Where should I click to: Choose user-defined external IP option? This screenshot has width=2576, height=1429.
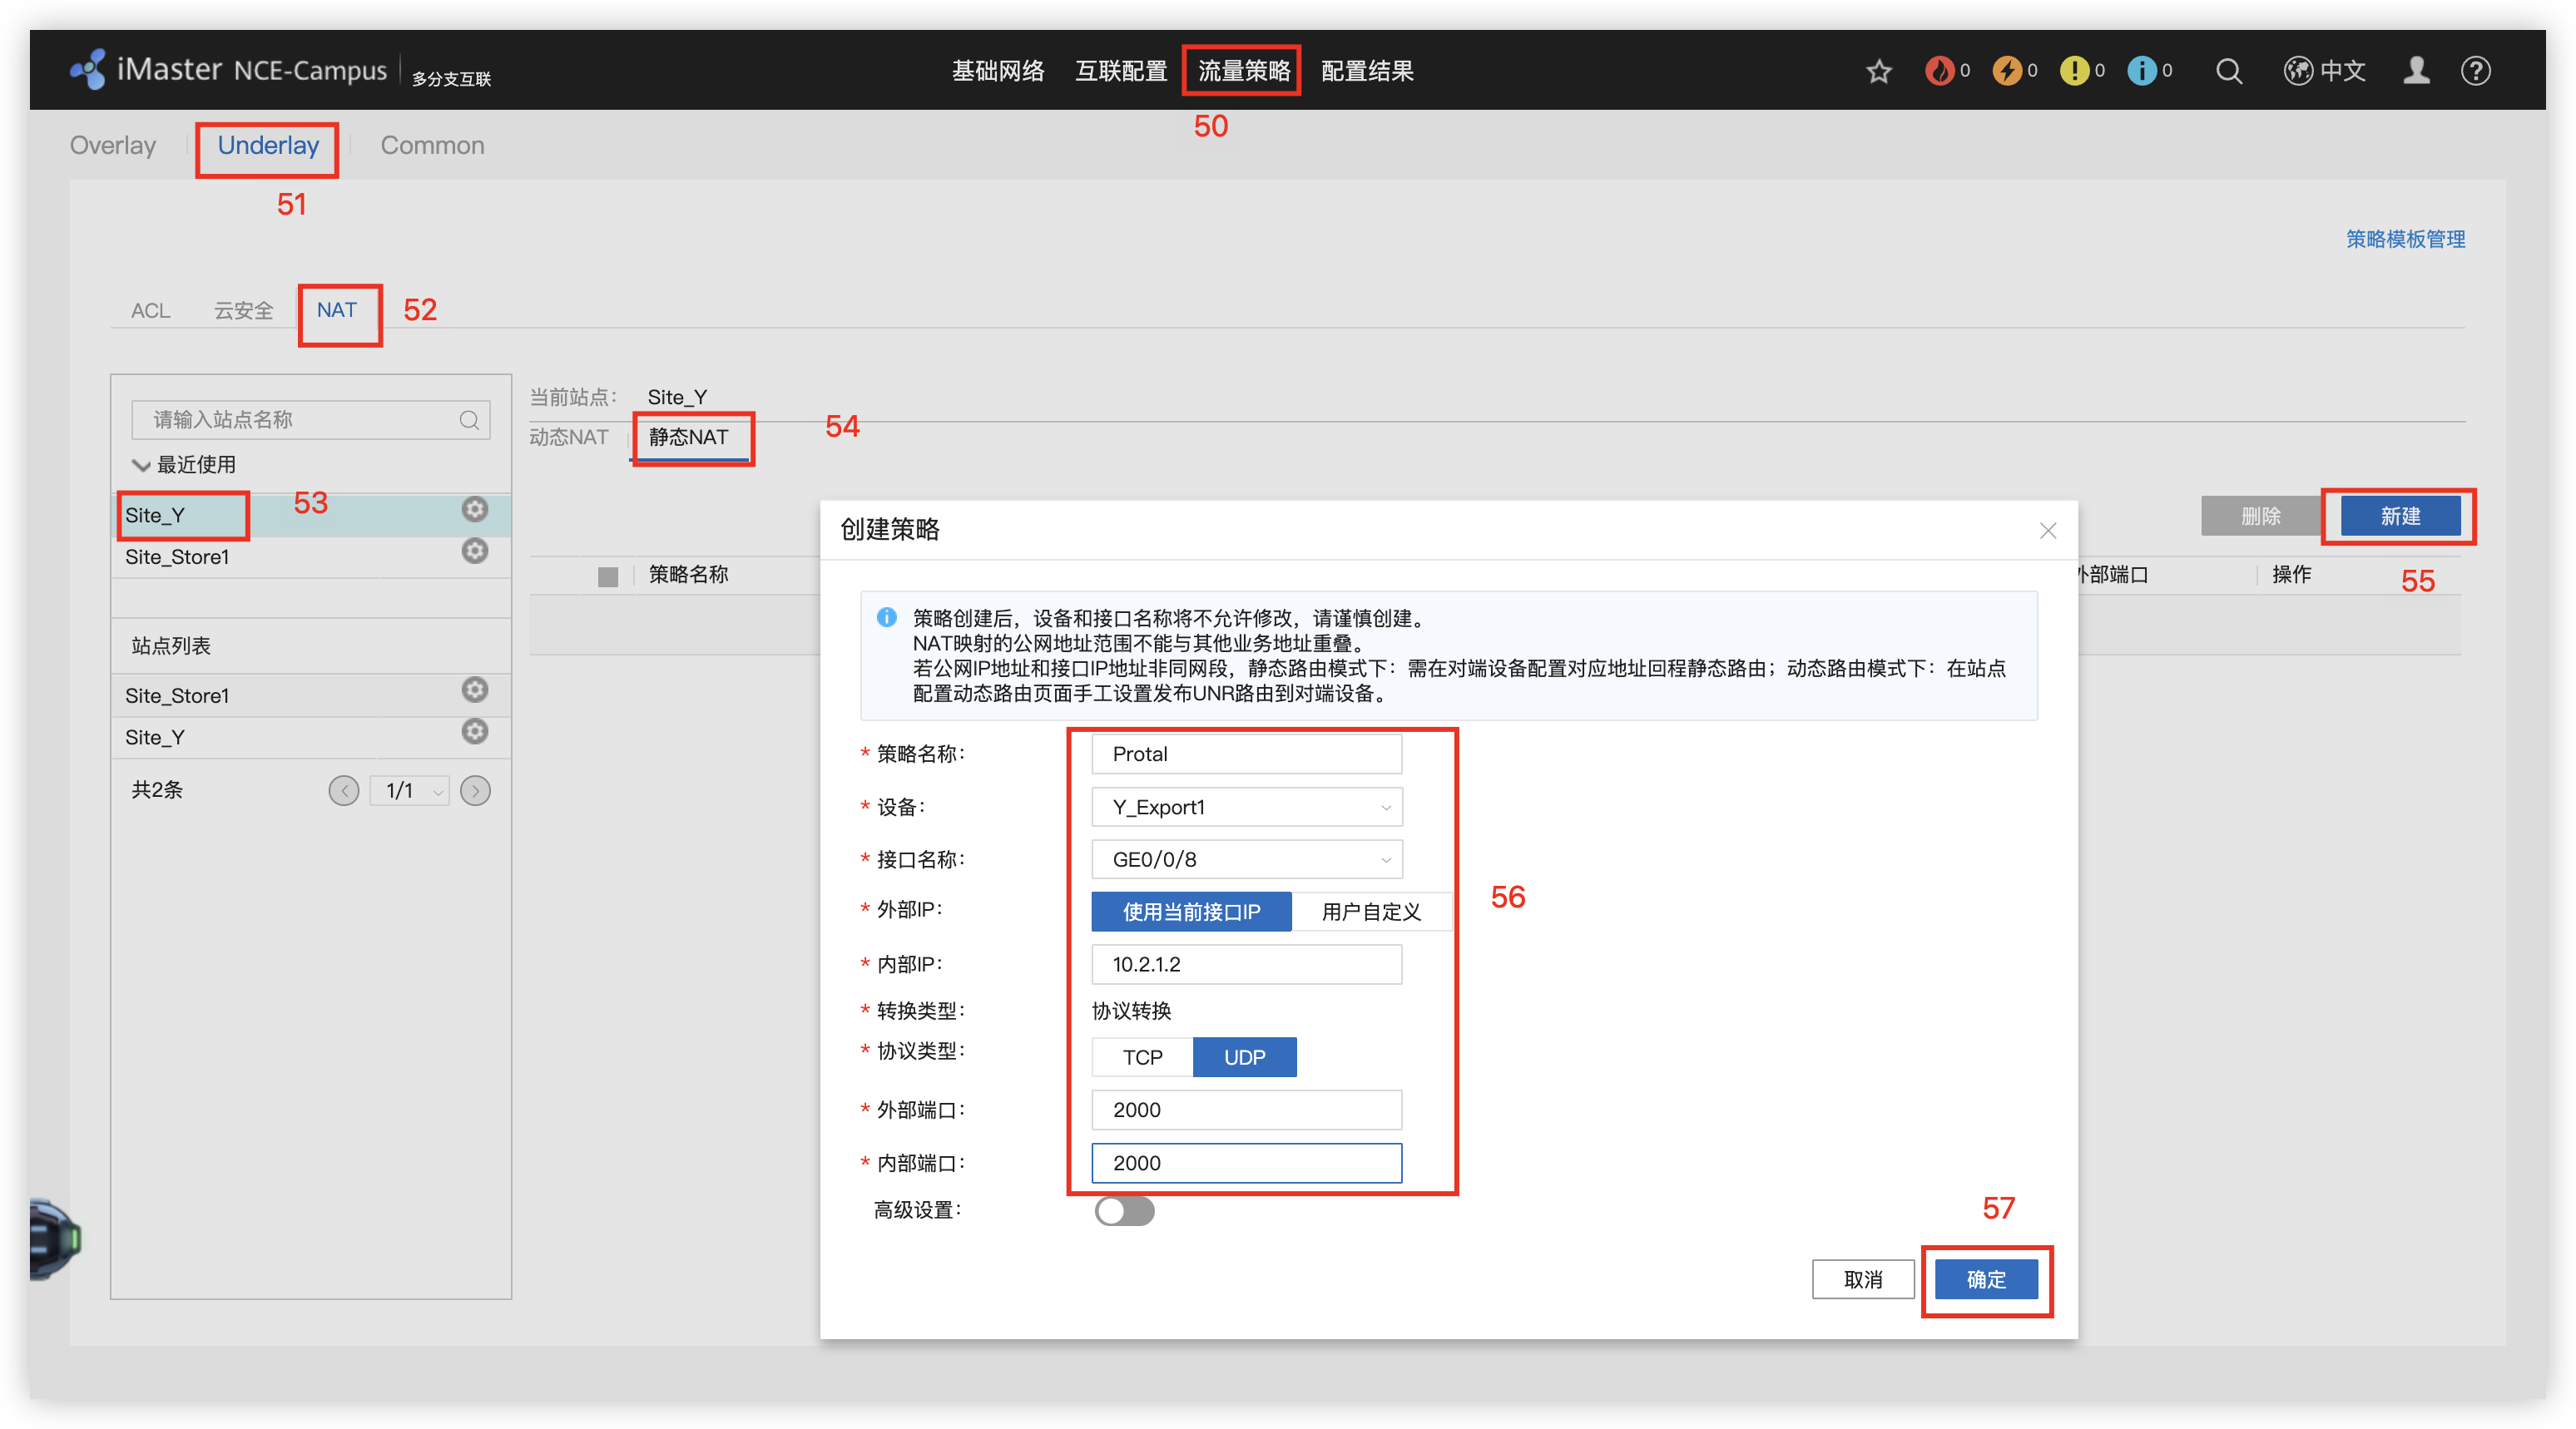[1370, 911]
